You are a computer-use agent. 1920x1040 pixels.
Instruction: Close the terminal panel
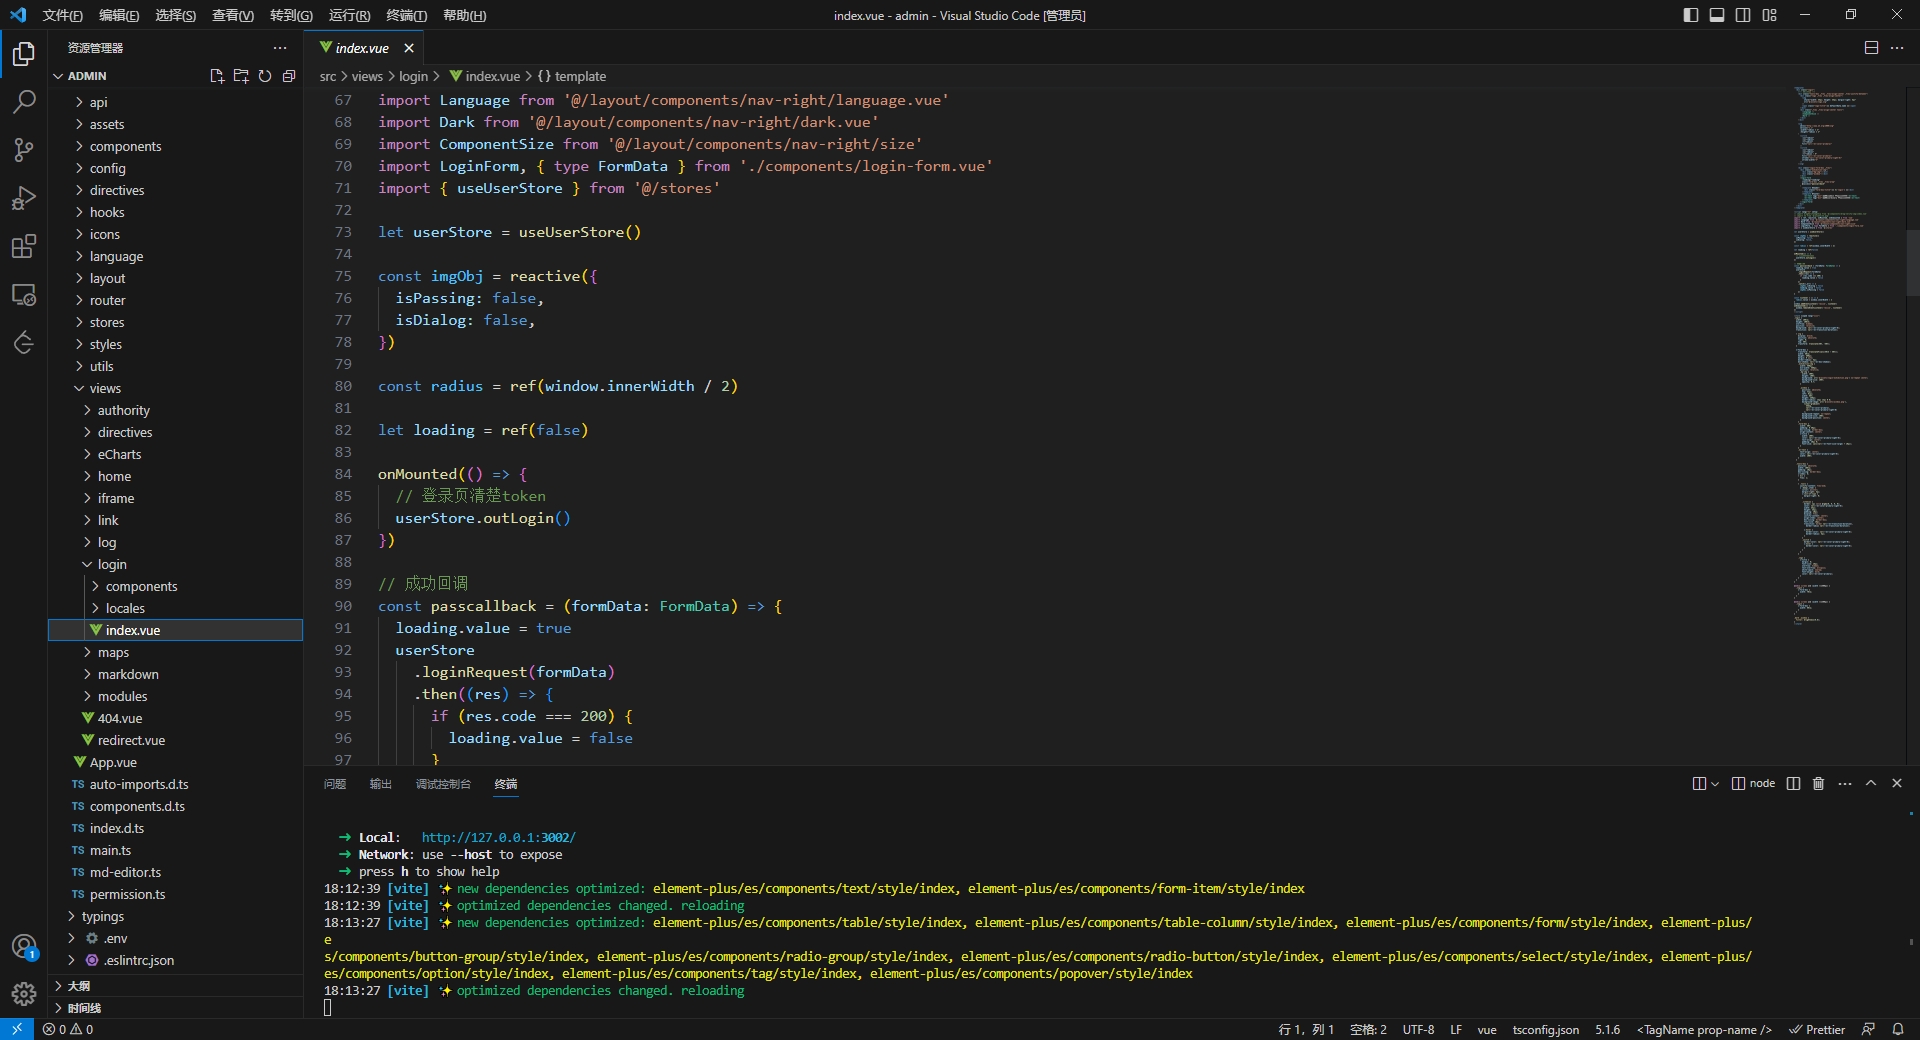pos(1897,784)
